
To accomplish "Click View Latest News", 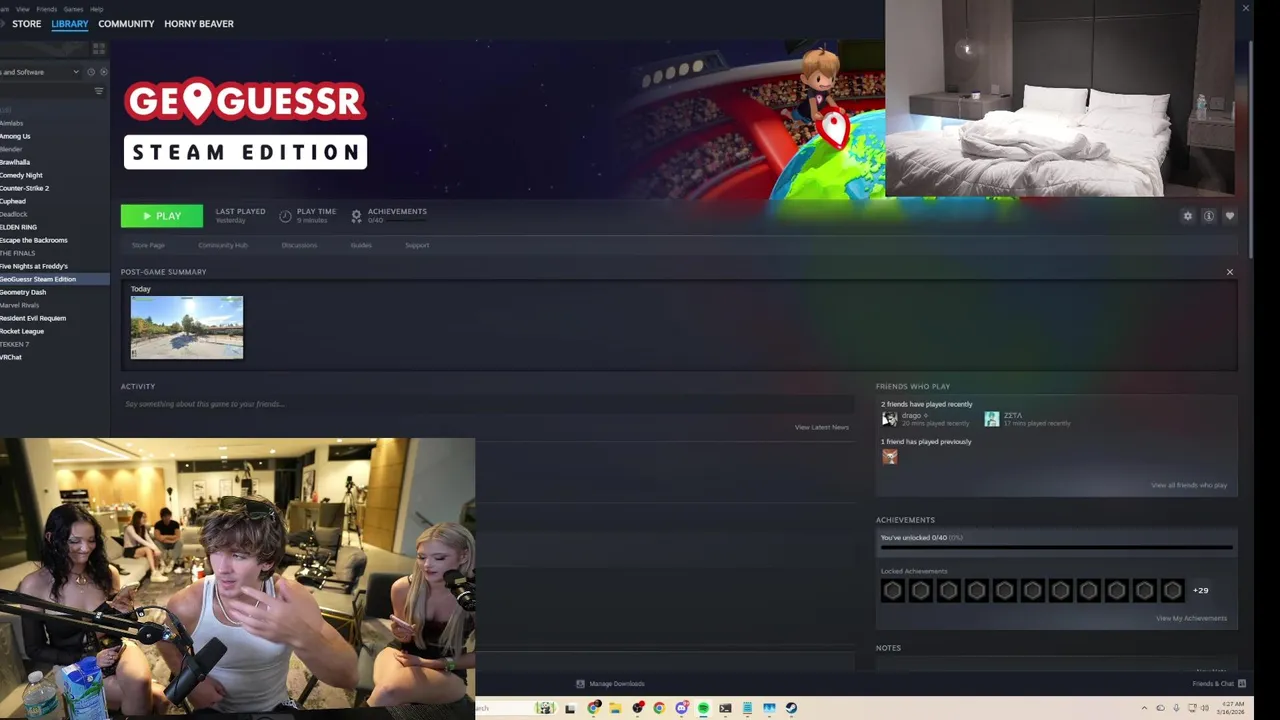I will pos(822,427).
